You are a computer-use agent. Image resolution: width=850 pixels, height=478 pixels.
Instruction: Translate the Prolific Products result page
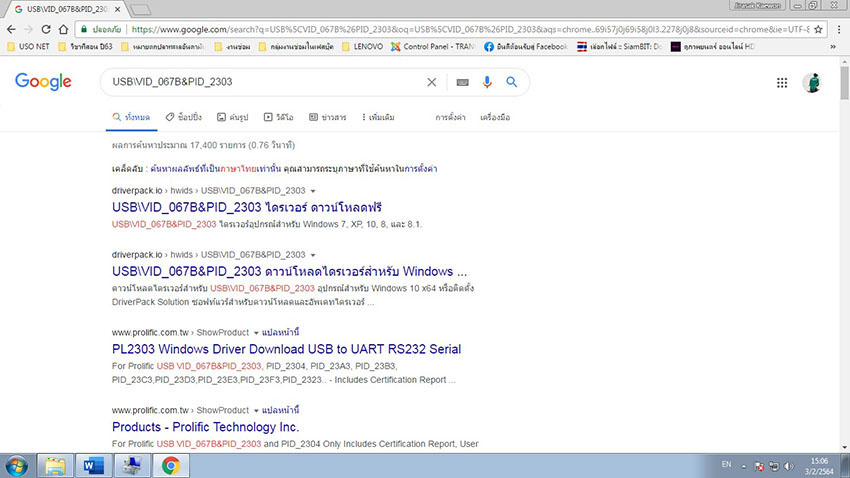click(280, 410)
